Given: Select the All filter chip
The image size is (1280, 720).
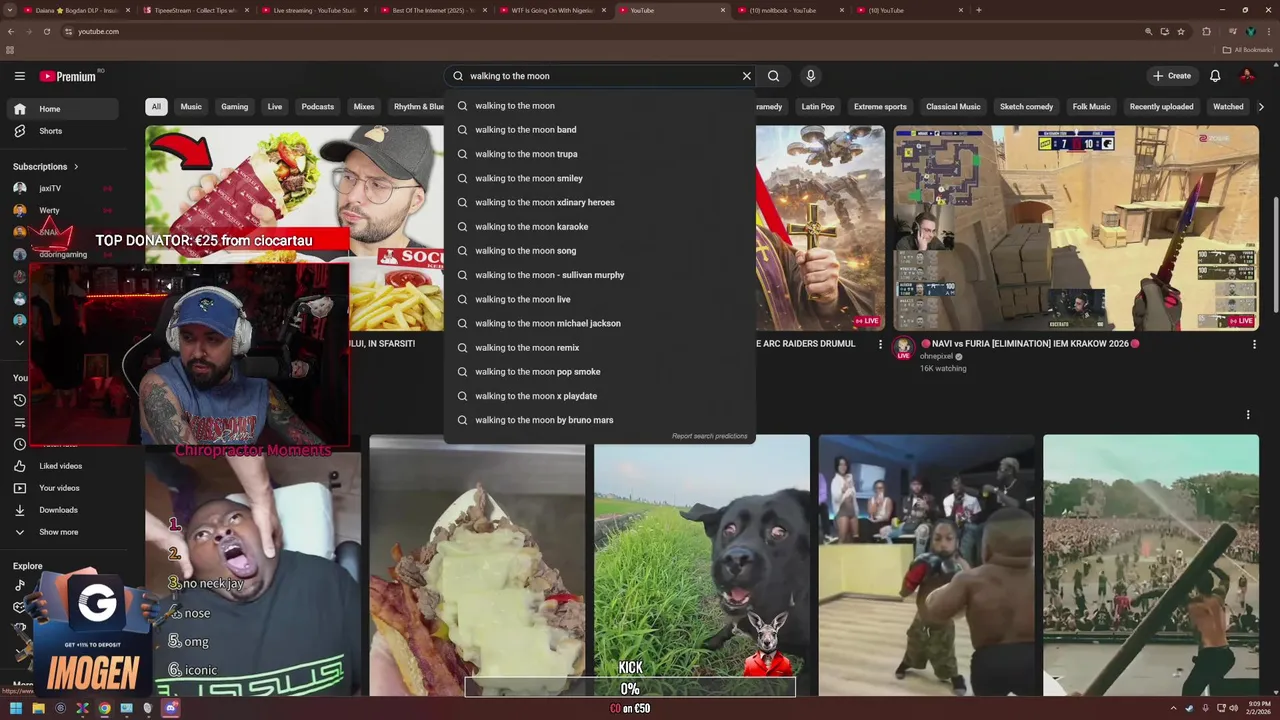Looking at the screenshot, I should [x=156, y=107].
